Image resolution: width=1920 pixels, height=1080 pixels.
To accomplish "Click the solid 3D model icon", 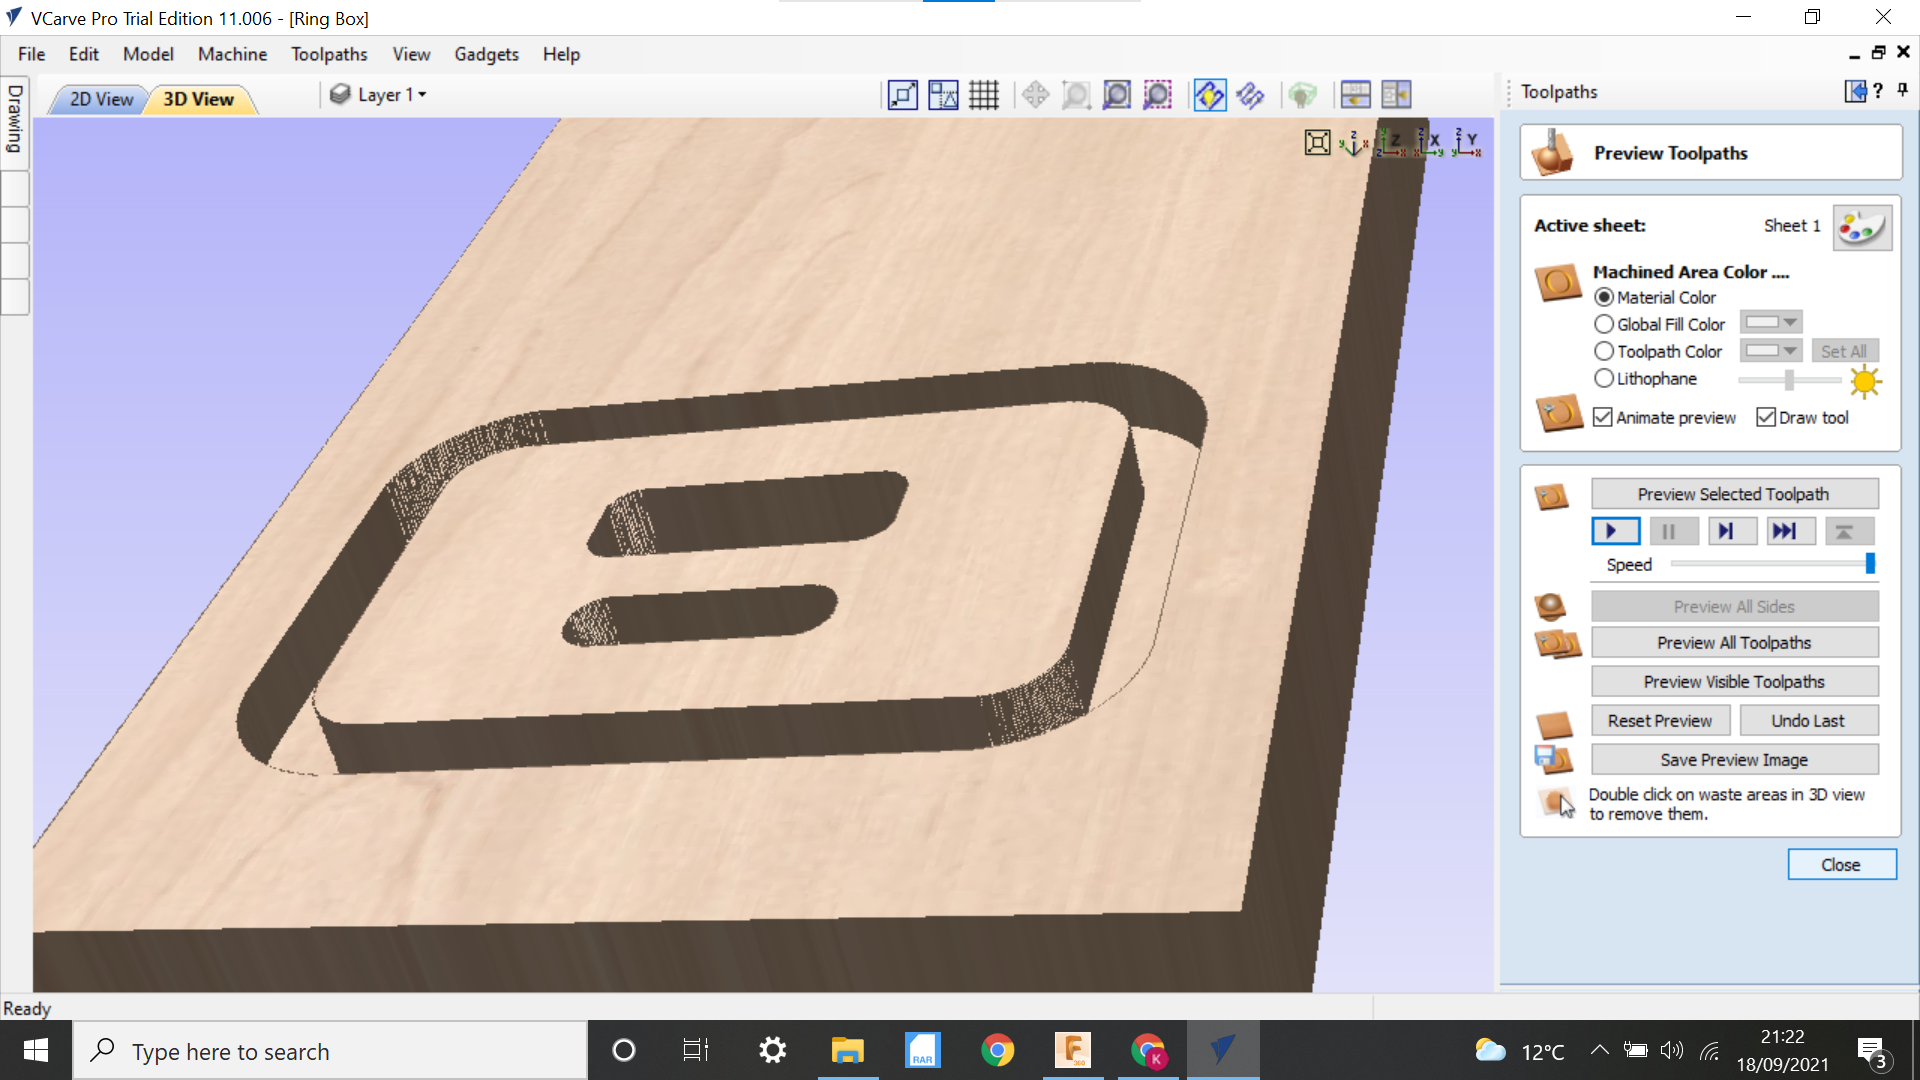I will click(1303, 94).
